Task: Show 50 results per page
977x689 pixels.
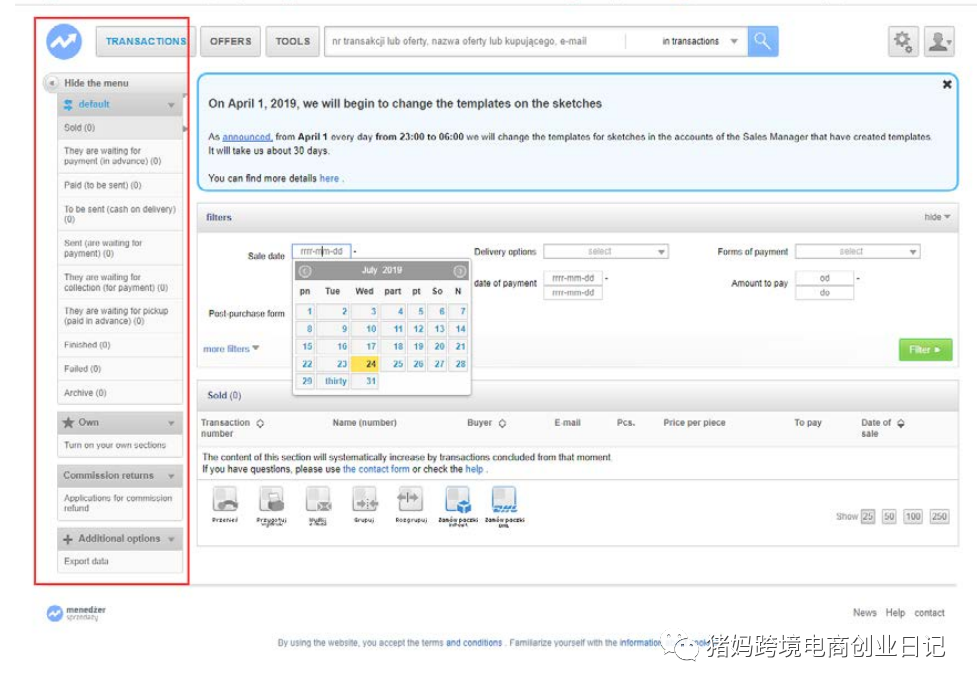Action: coord(889,517)
